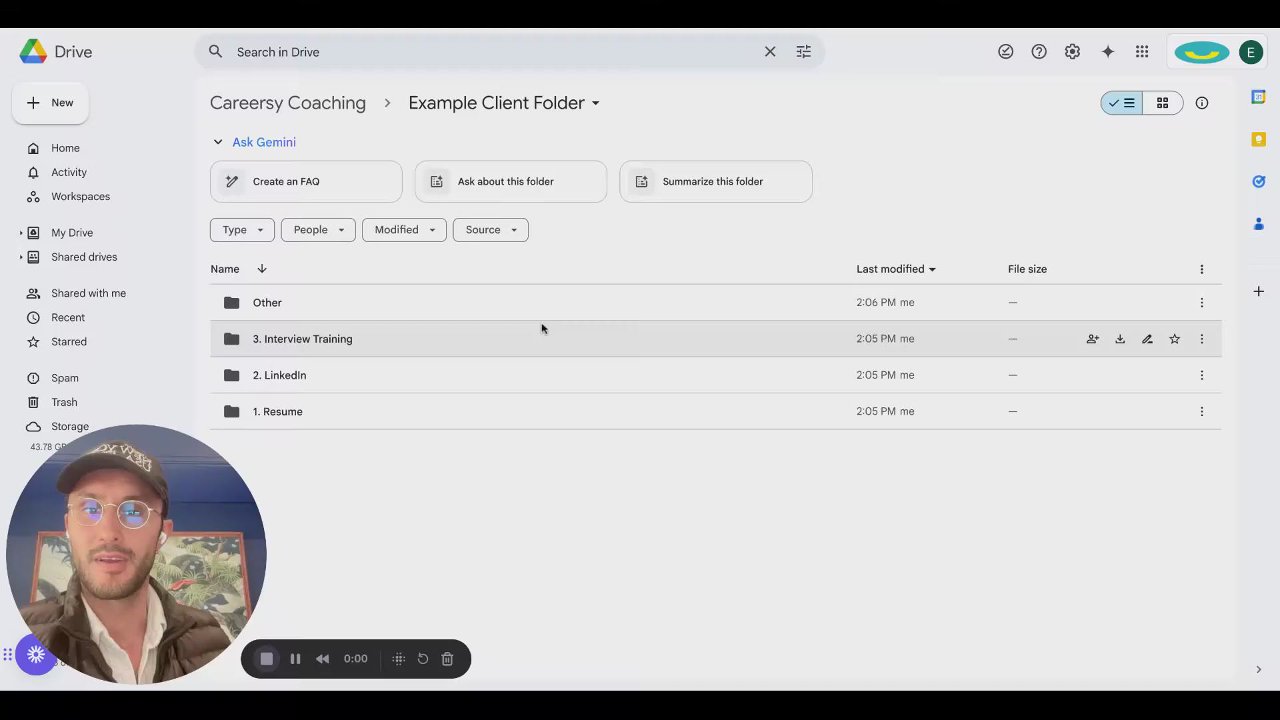This screenshot has width=1280, height=720.
Task: Open Storage in the sidebar
Action: pyautogui.click(x=70, y=426)
